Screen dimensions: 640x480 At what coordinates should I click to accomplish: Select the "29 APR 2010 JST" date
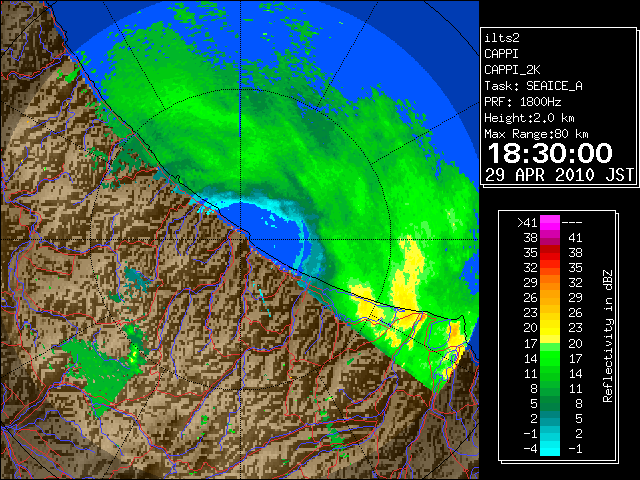[559, 175]
